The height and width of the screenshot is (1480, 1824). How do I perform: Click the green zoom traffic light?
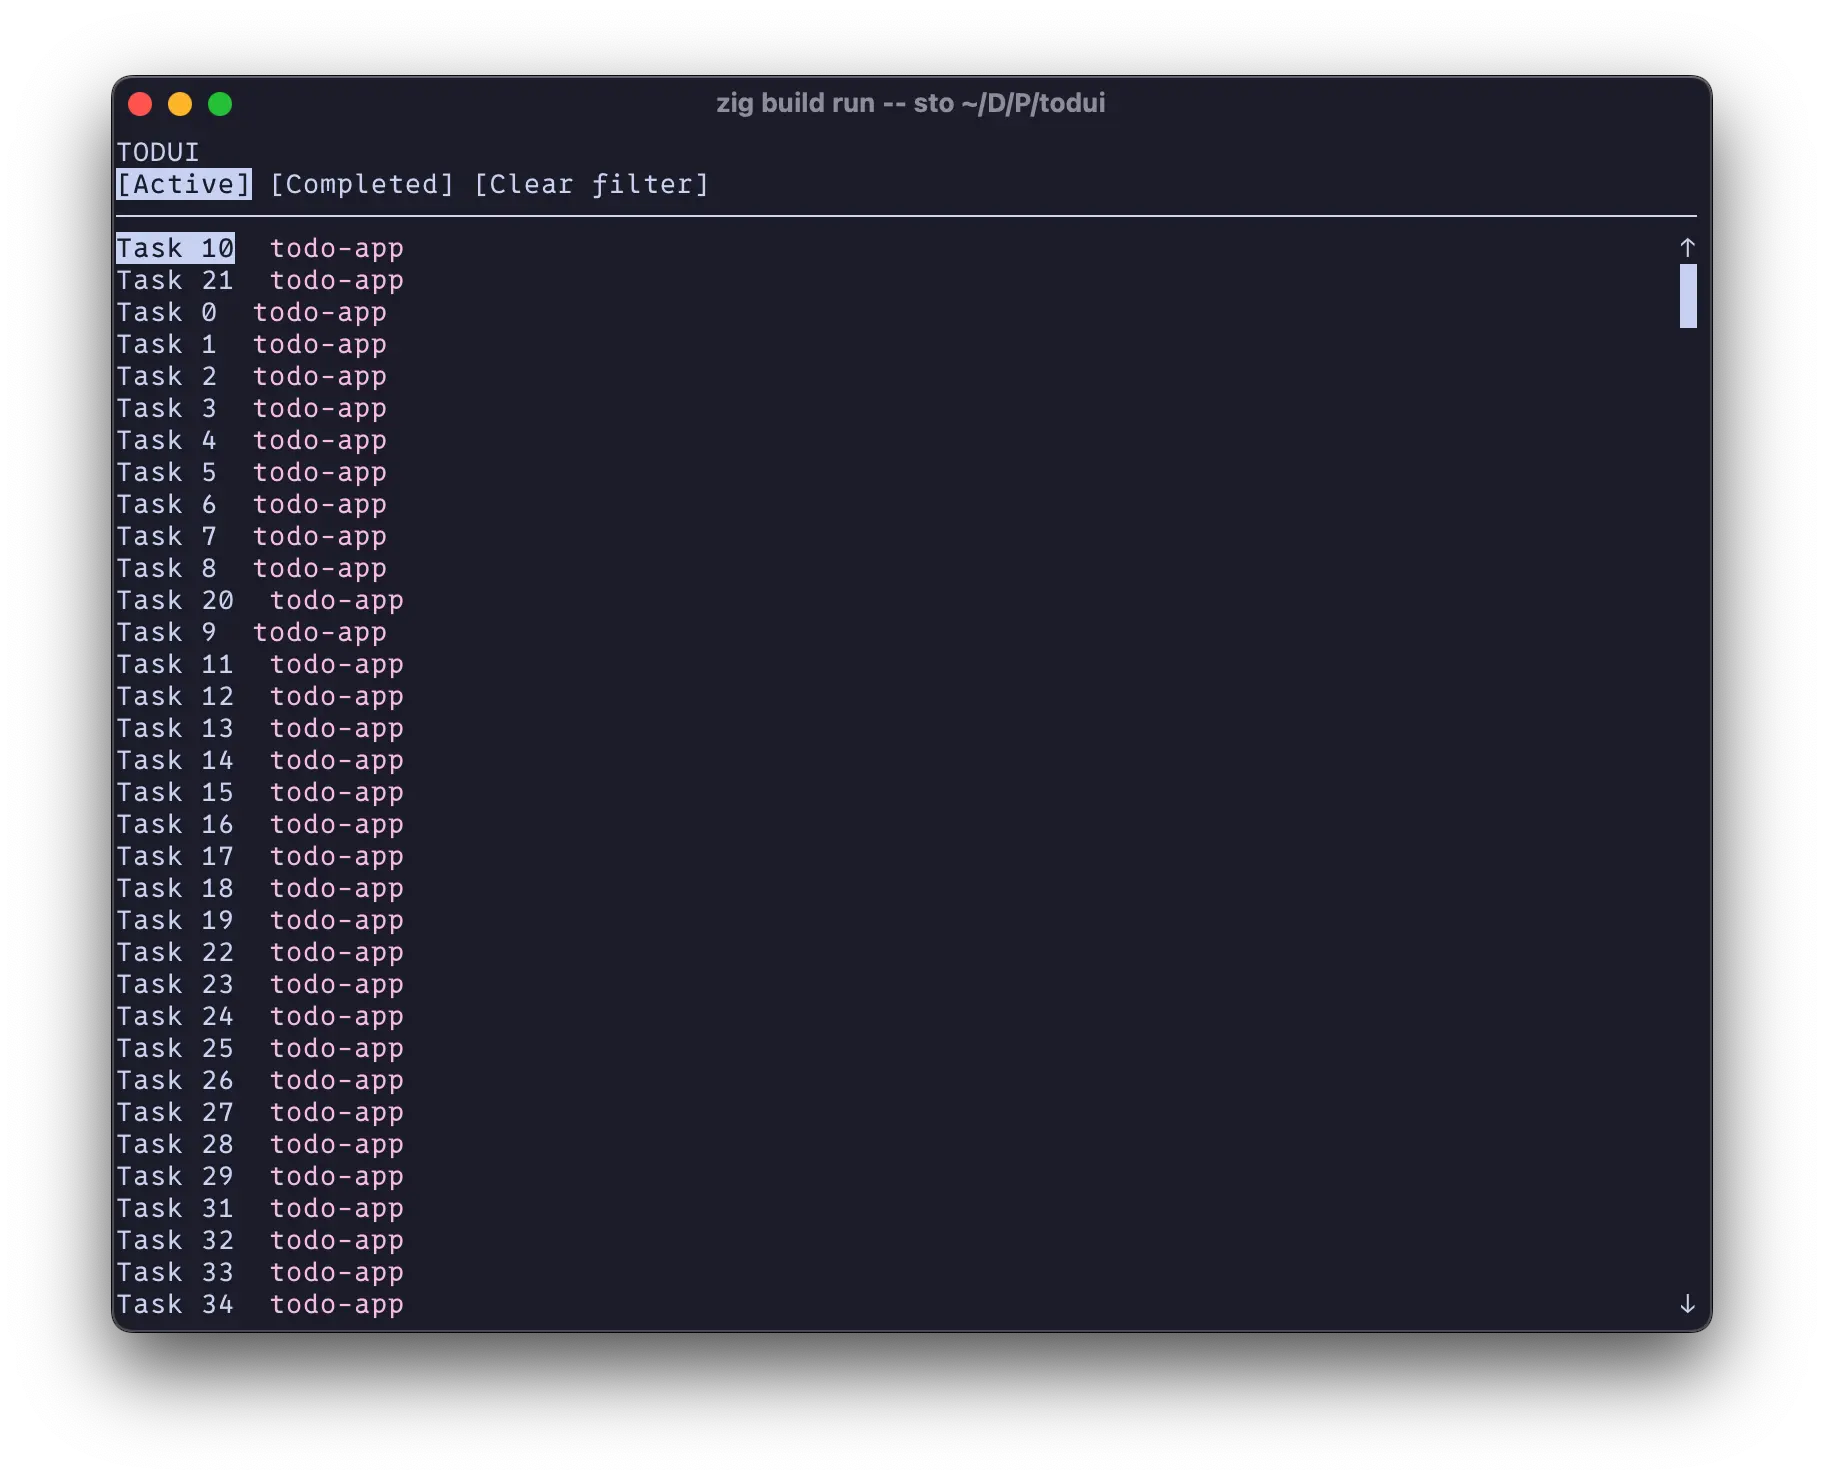220,103
